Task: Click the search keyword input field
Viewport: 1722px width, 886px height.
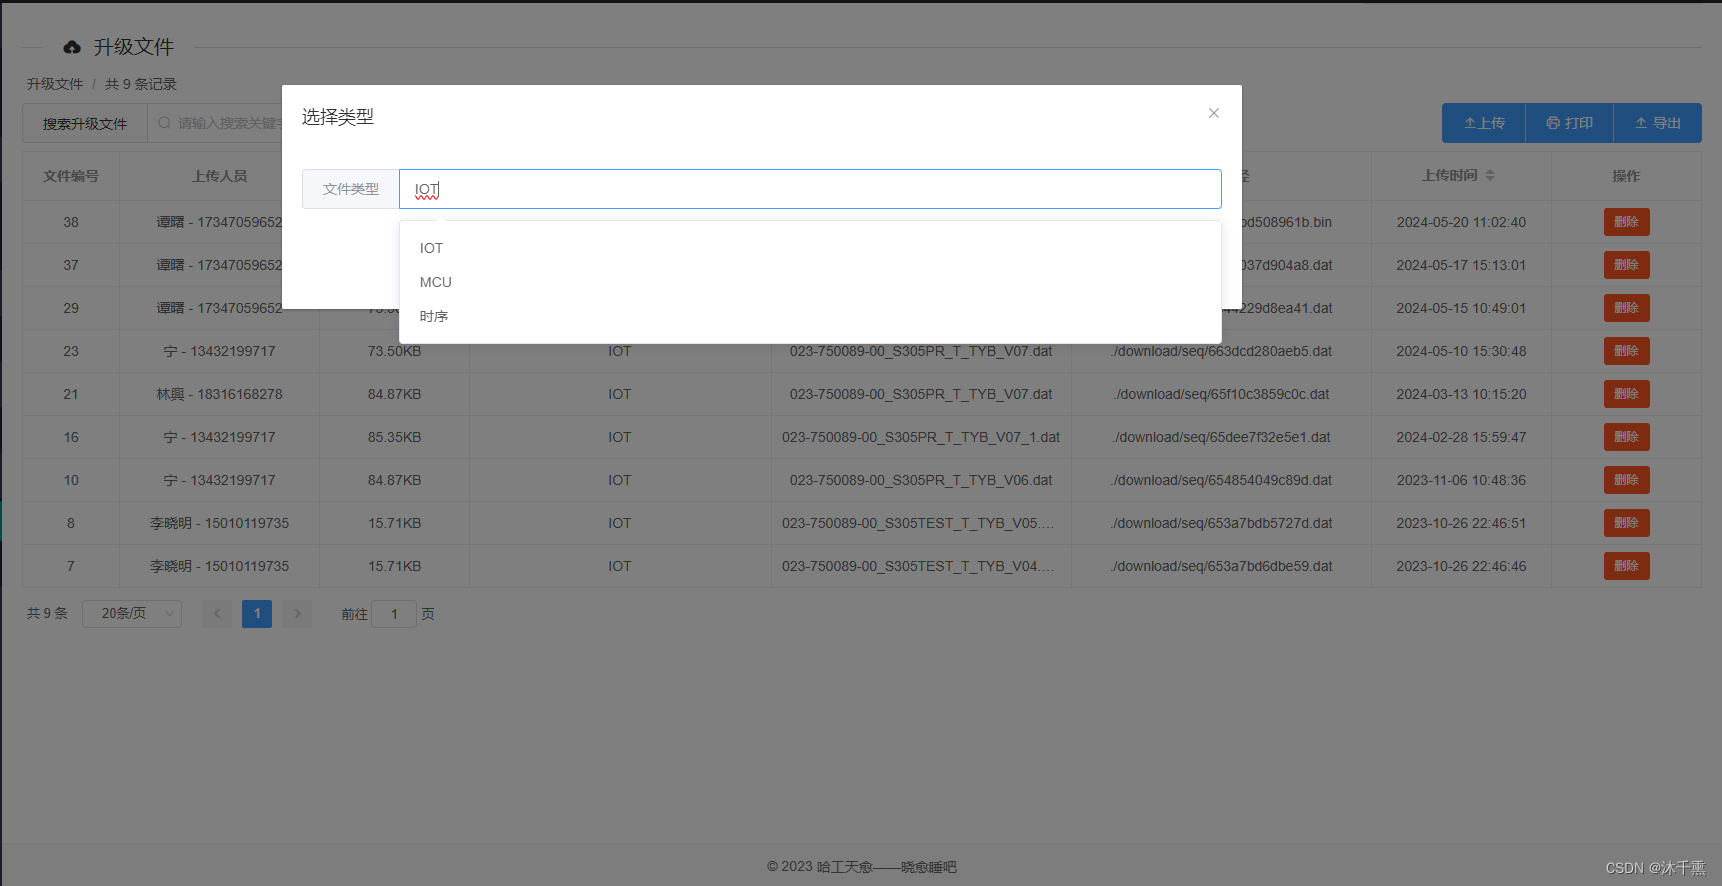Action: point(215,123)
